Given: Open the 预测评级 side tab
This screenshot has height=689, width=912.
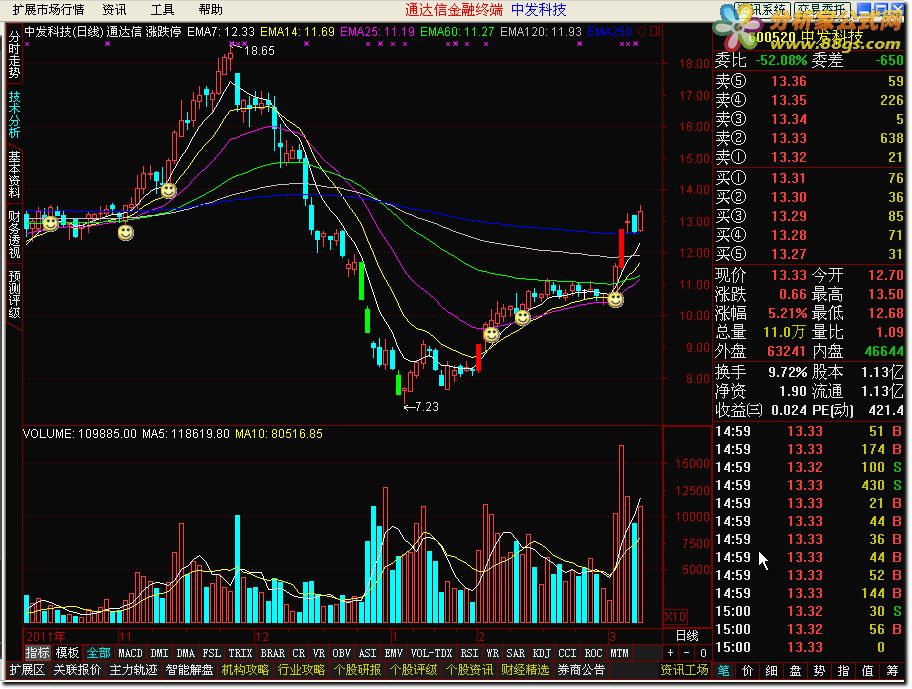Looking at the screenshot, I should coord(14,294).
